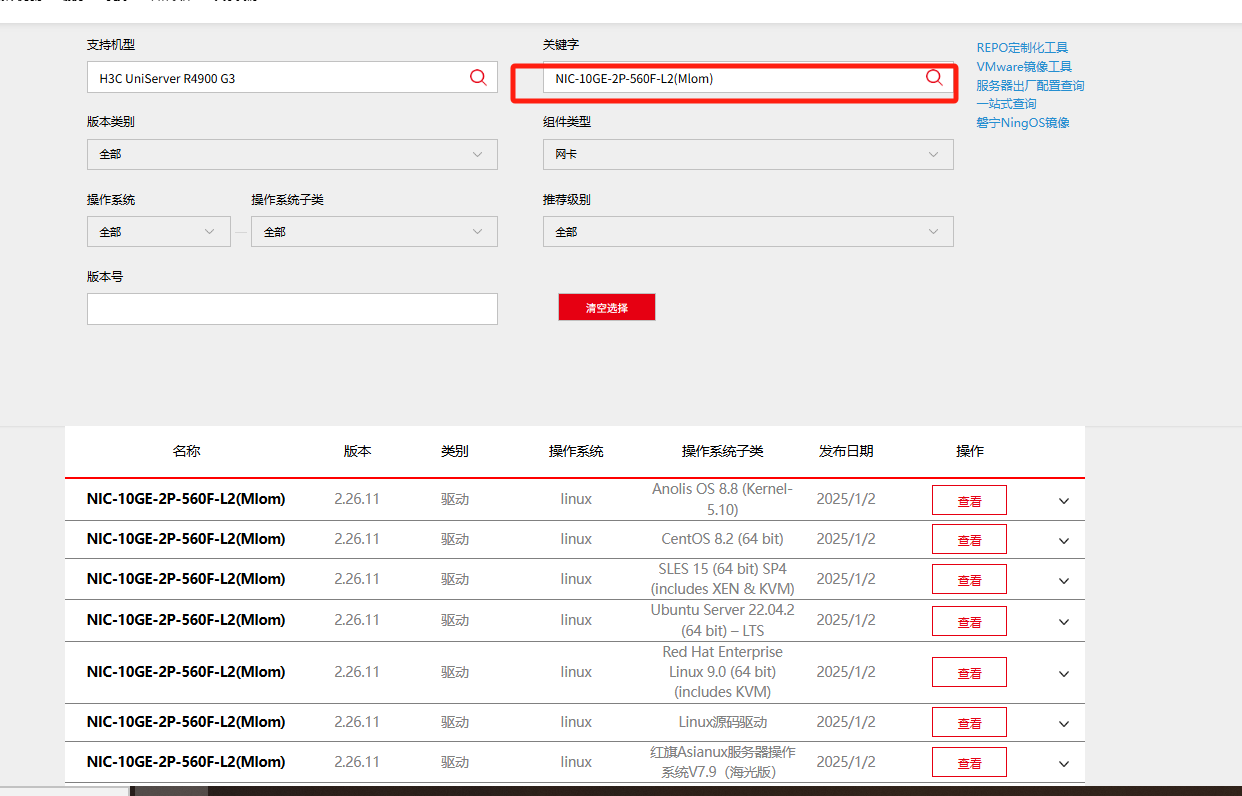Open the 操作系统子类 dropdown
The width and height of the screenshot is (1242, 796).
click(x=374, y=231)
